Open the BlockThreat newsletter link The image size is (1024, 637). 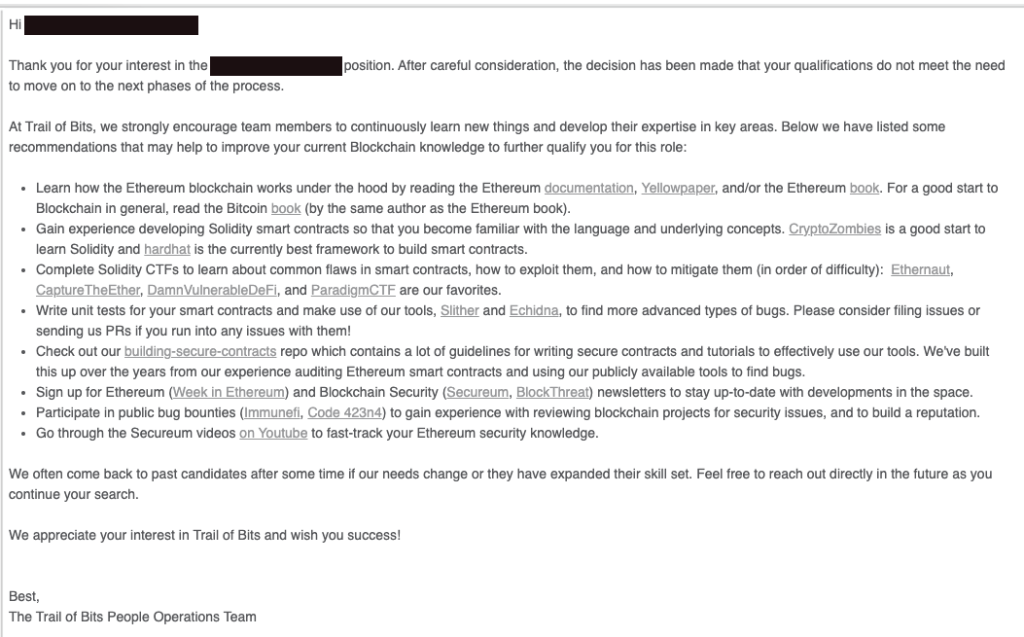coord(552,393)
